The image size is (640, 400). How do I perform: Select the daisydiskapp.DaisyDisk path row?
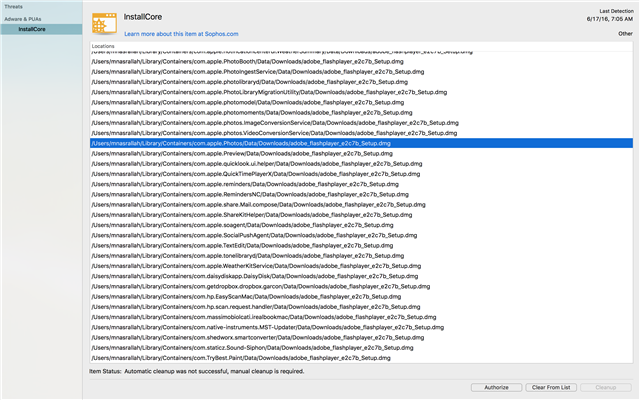[361, 276]
